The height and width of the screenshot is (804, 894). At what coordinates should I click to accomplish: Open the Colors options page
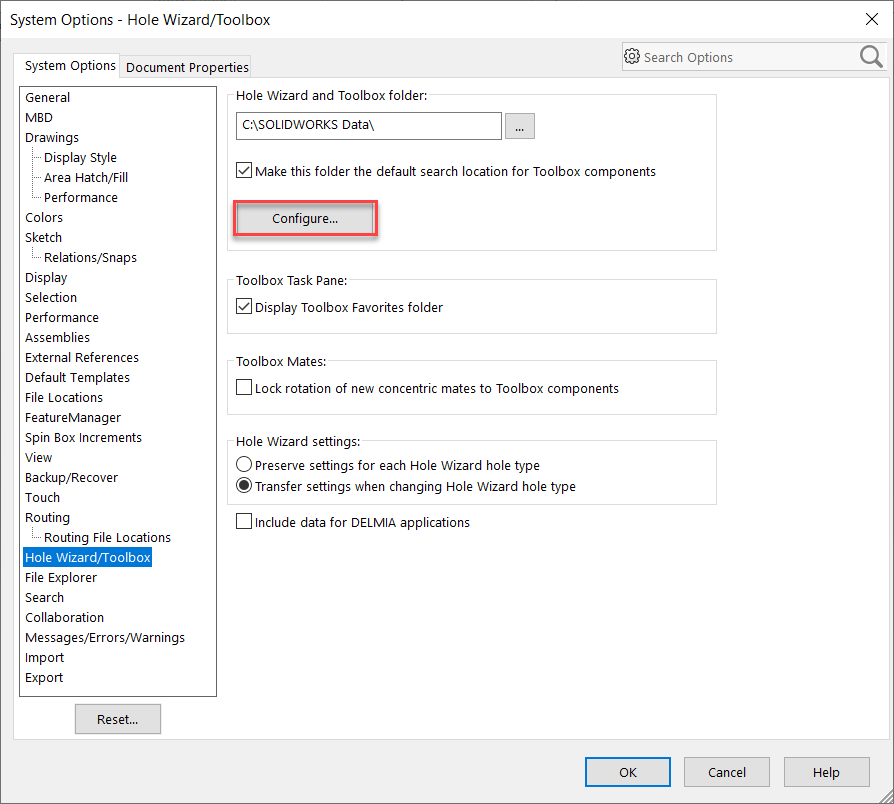(44, 218)
